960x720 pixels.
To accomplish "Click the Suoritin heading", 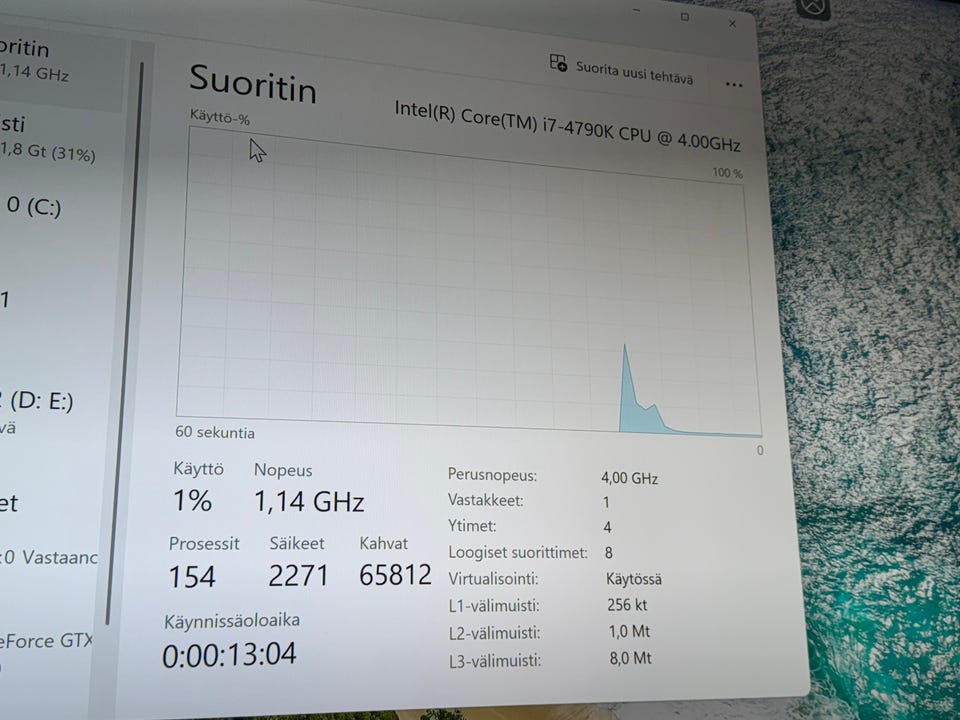I will pyautogui.click(x=253, y=84).
